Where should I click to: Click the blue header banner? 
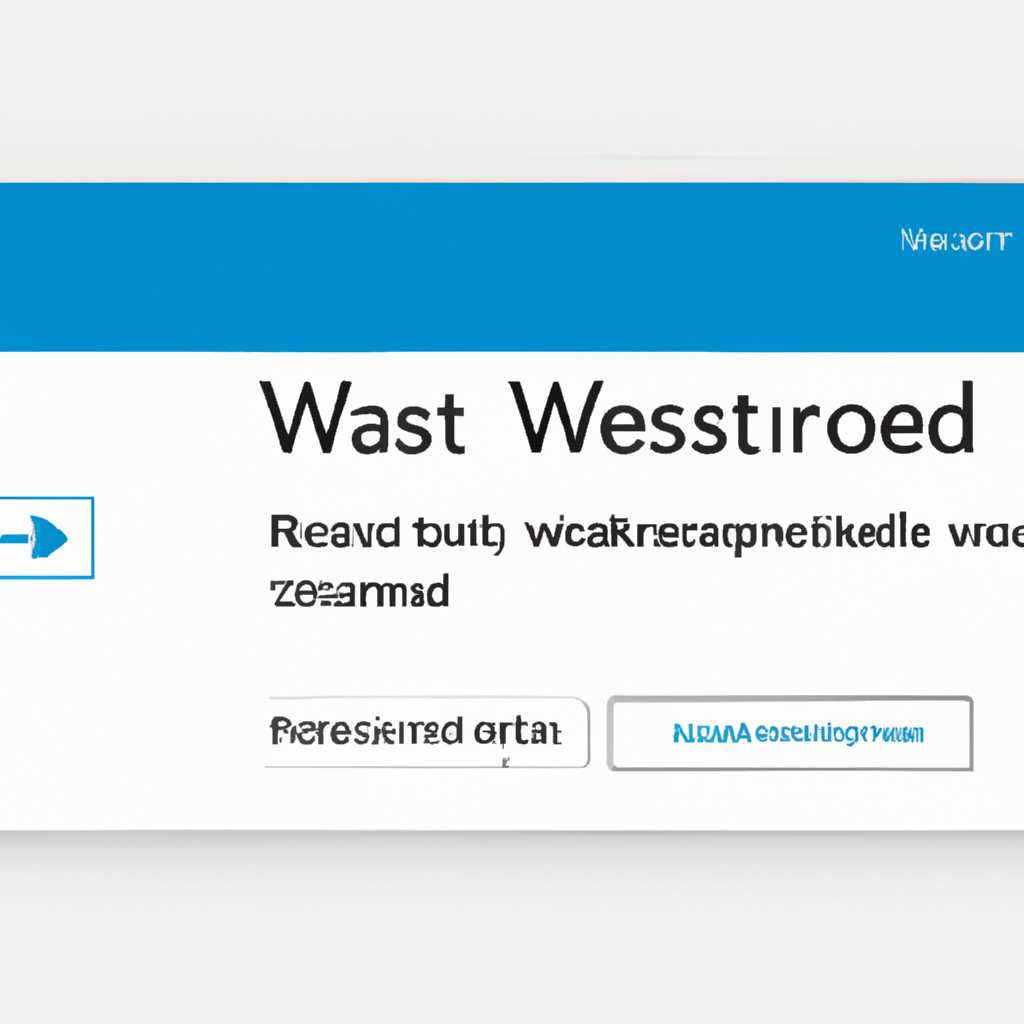point(512,267)
